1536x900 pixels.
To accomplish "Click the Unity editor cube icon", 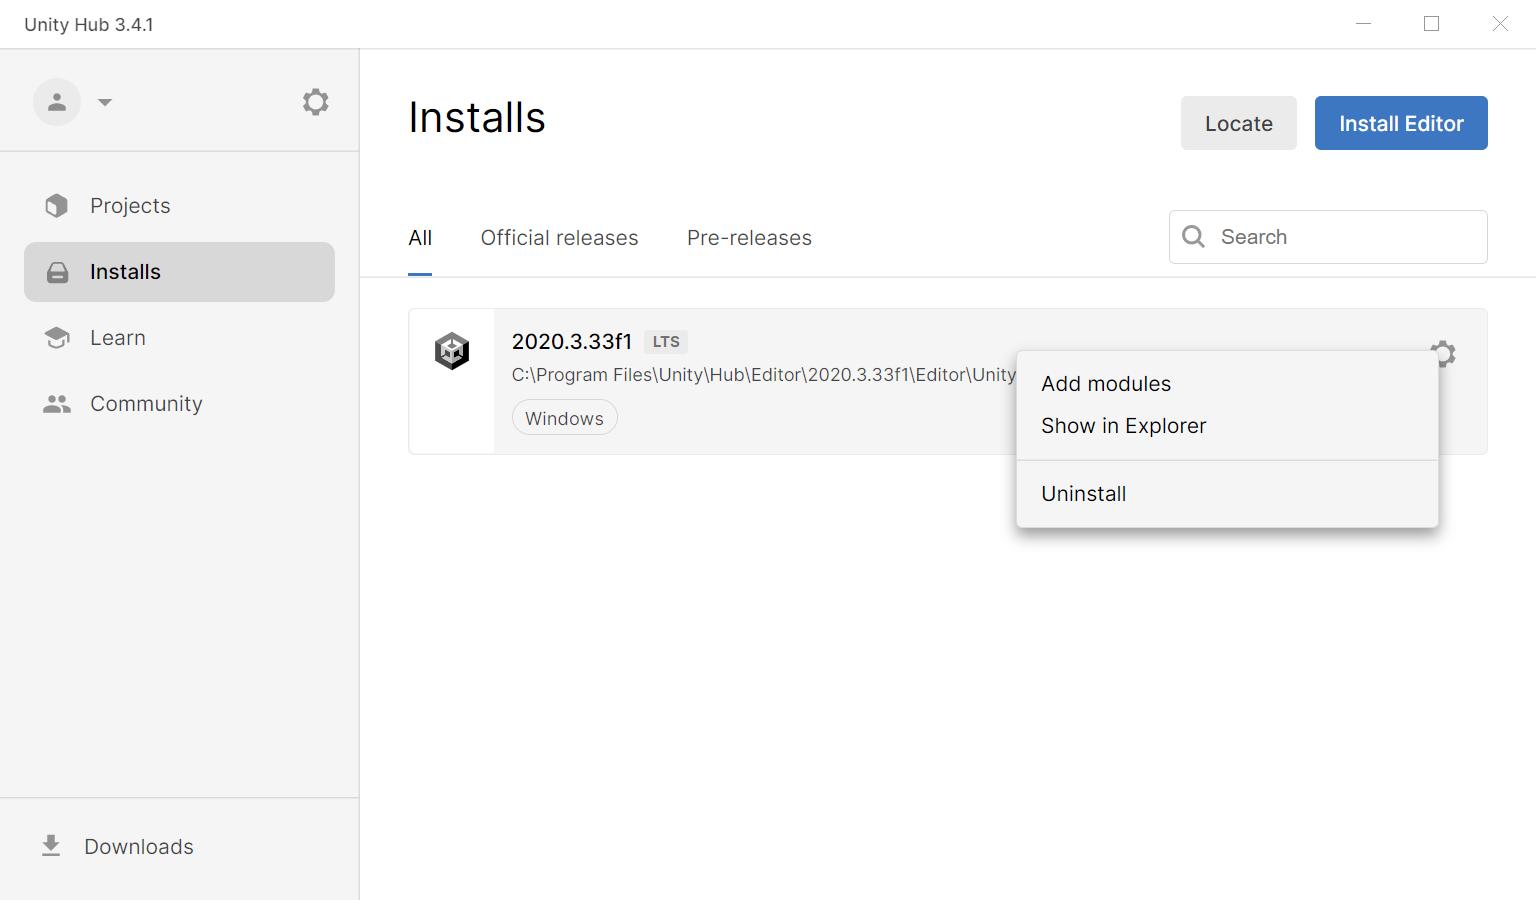I will point(452,351).
